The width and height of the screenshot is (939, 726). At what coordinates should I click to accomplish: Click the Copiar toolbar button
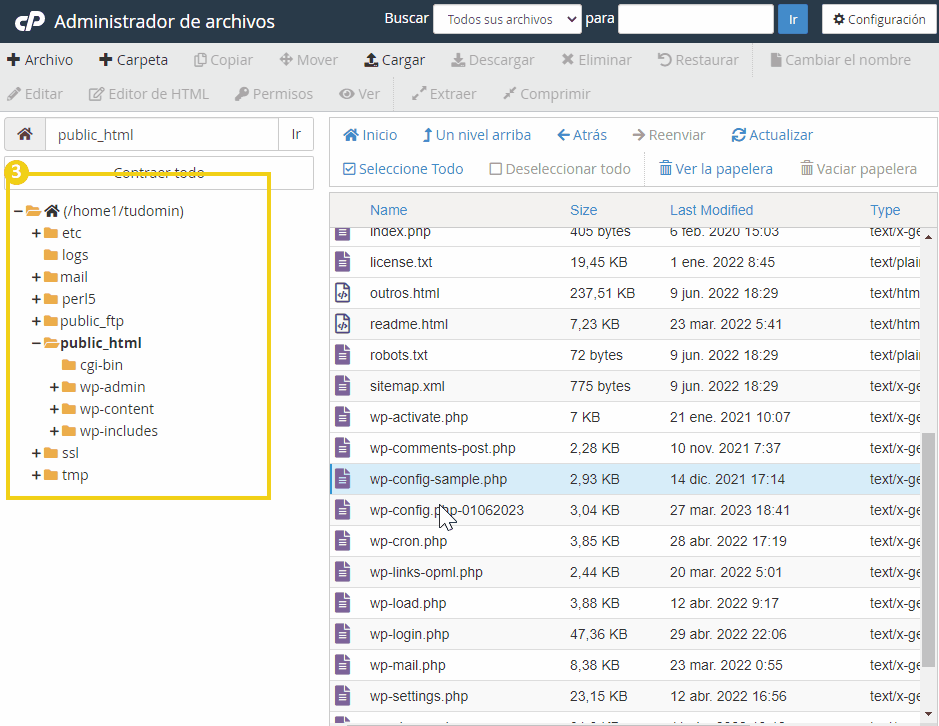pos(223,60)
